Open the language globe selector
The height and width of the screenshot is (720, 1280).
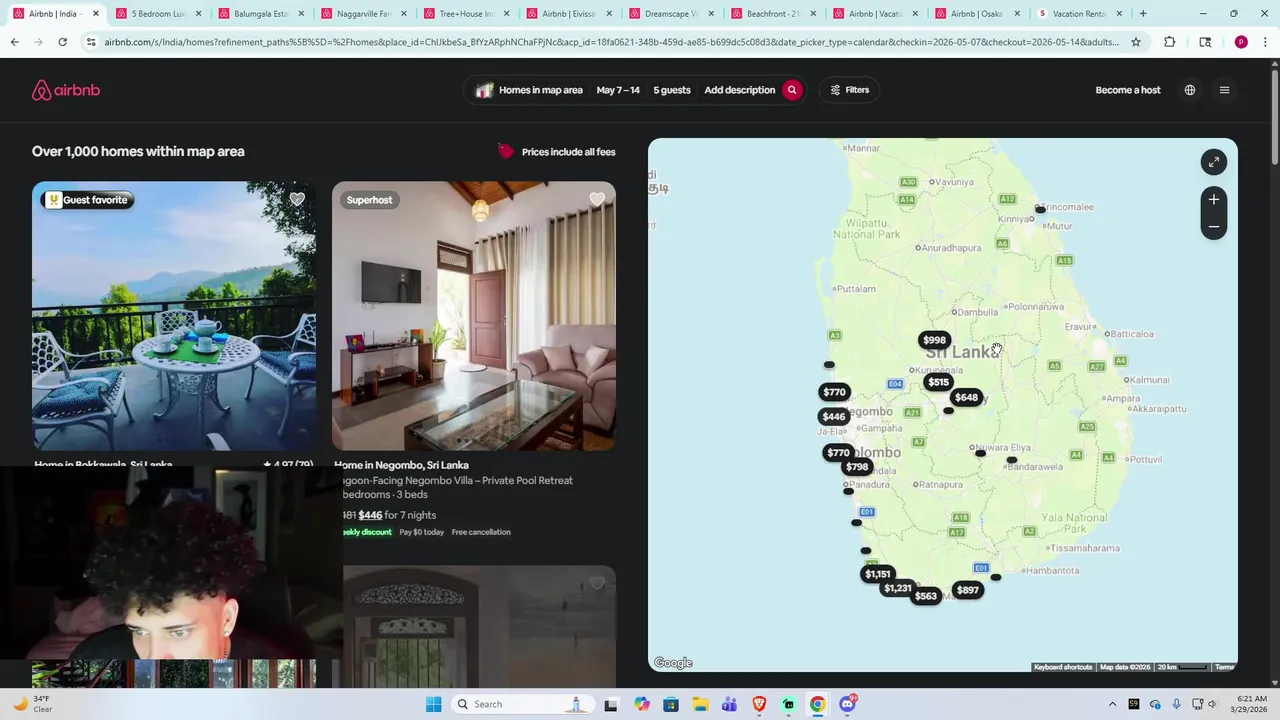click(1190, 90)
